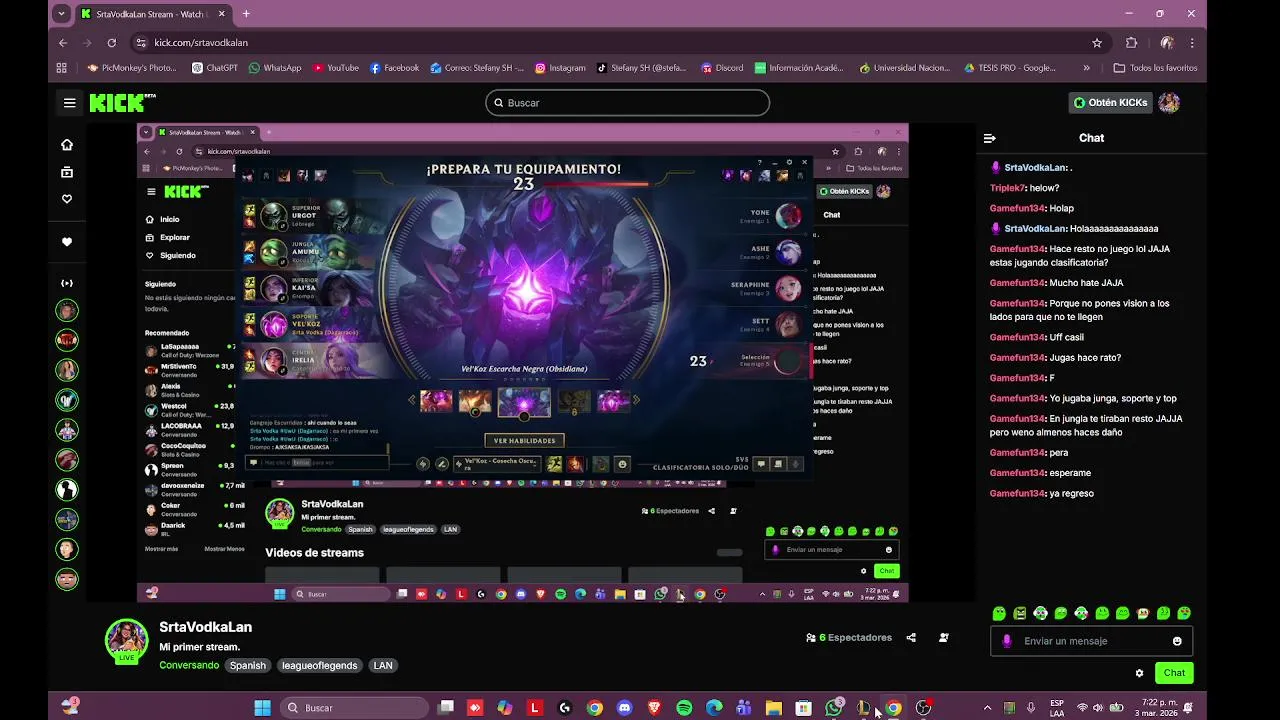The width and height of the screenshot is (1280, 720).
Task: Open the ChatGPT bookmark
Action: click(x=215, y=68)
